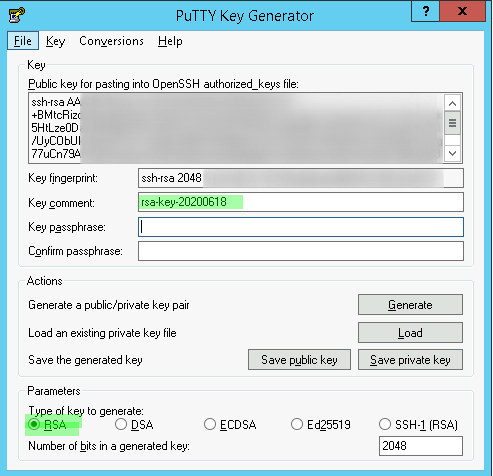Screen dimensions: 493x476
Task: Select the RSA key type
Action: (x=48, y=425)
